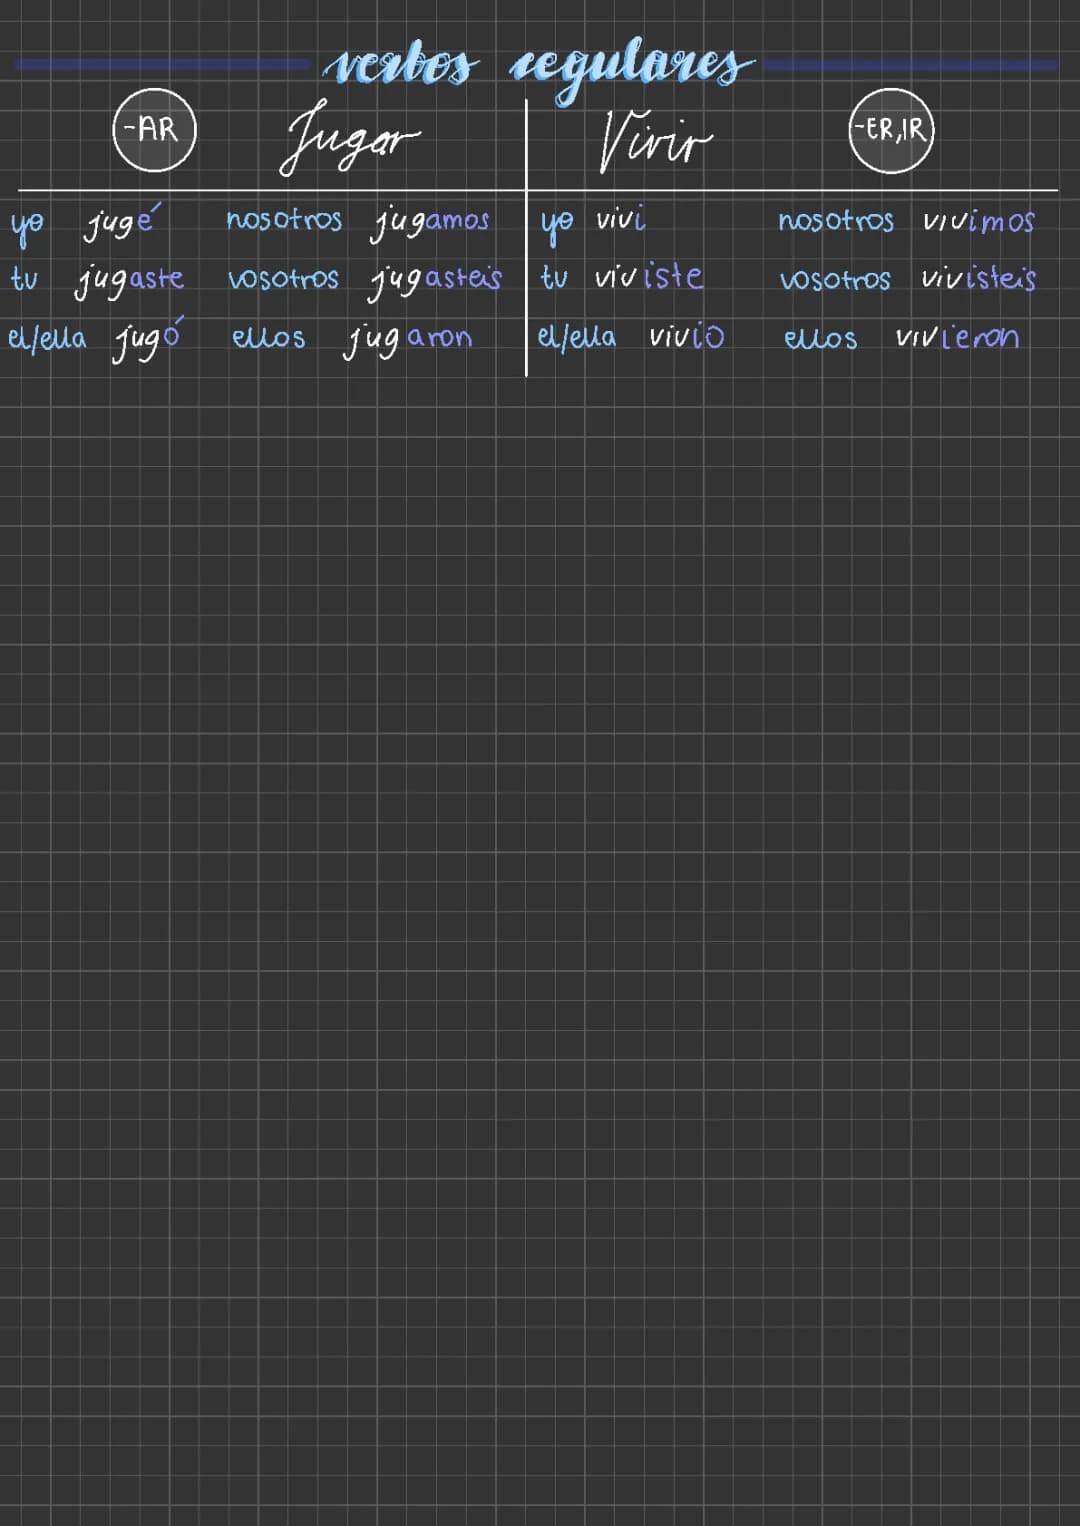Select the word "jugaron"
1080x1526 pixels.
coord(408,339)
